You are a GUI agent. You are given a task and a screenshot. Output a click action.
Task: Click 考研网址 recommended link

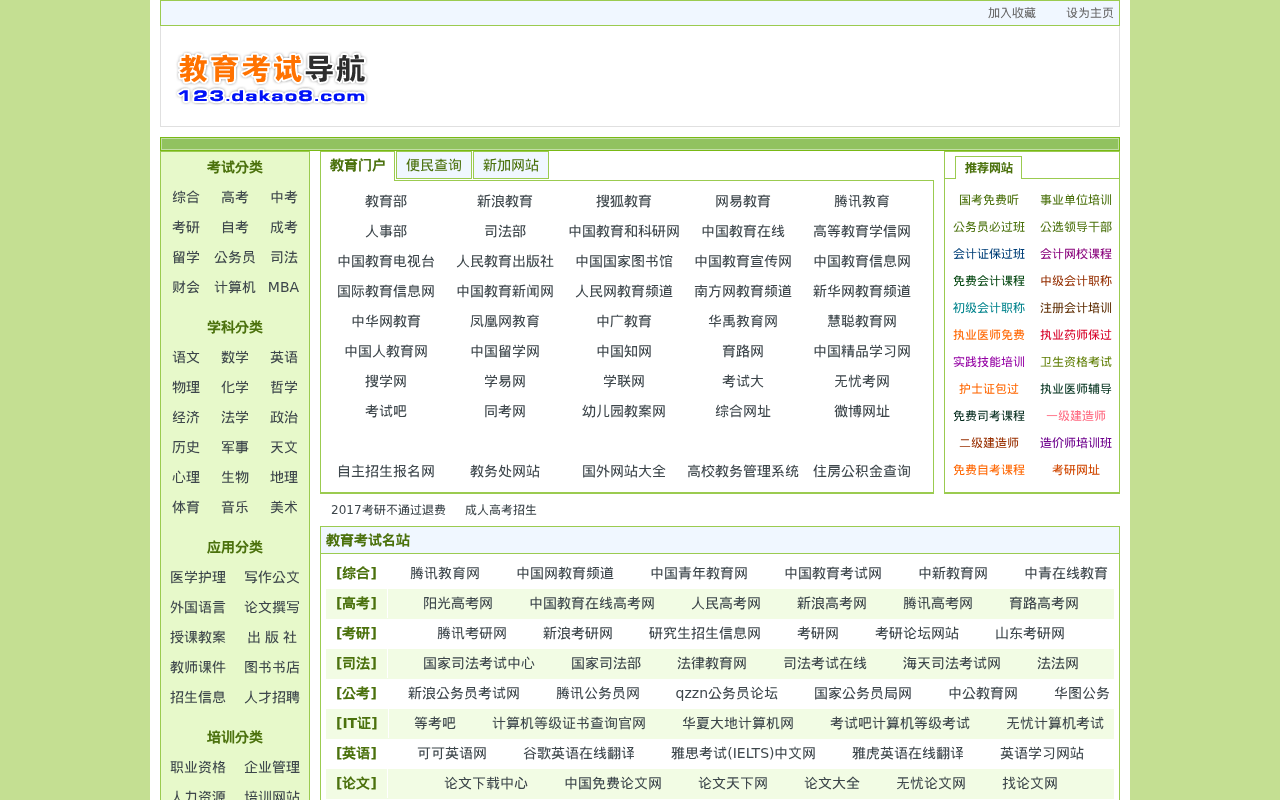pyautogui.click(x=1076, y=470)
